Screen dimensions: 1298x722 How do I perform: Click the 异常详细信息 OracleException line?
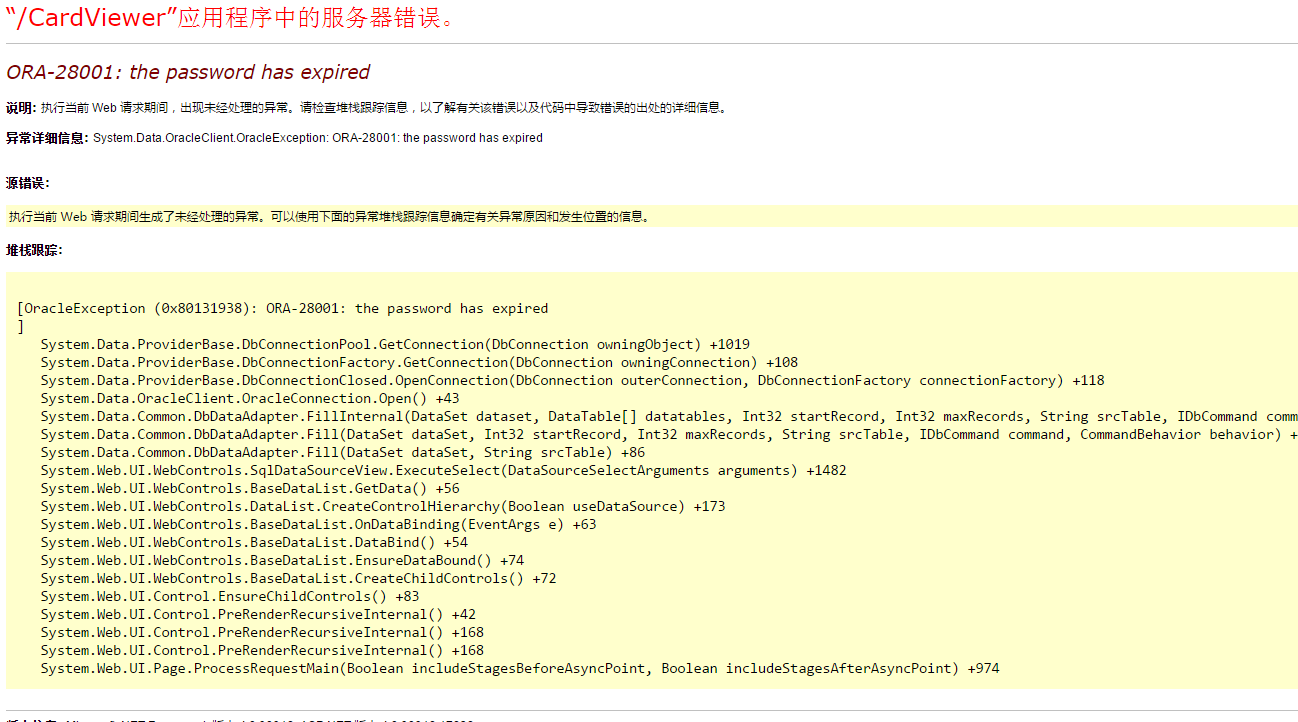click(274, 138)
